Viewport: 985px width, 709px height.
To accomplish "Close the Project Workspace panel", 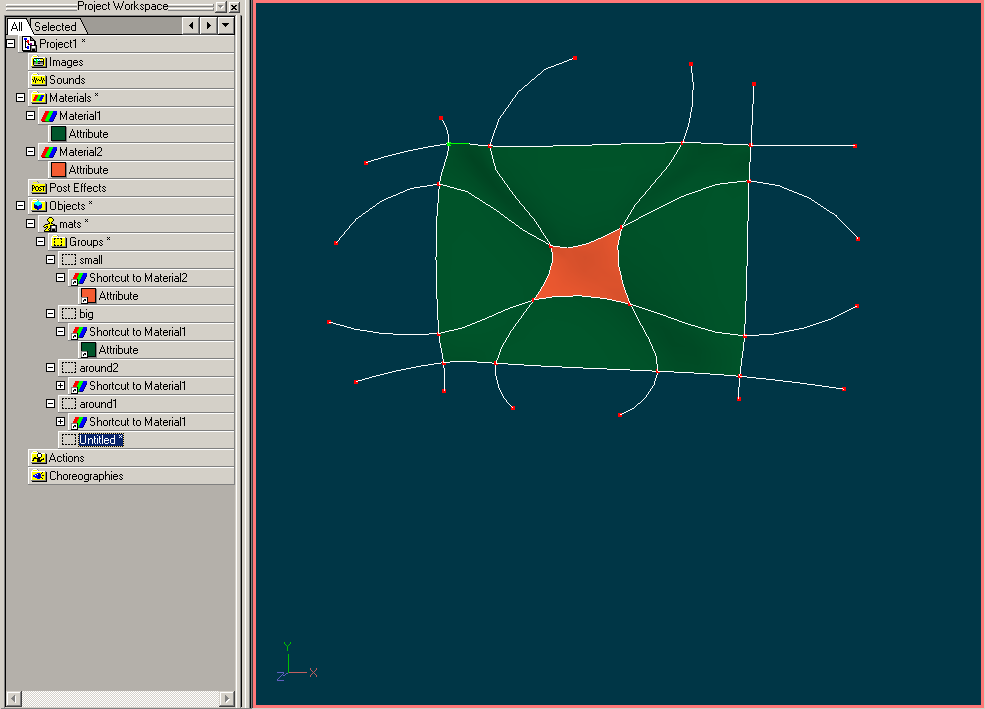I will [234, 7].
